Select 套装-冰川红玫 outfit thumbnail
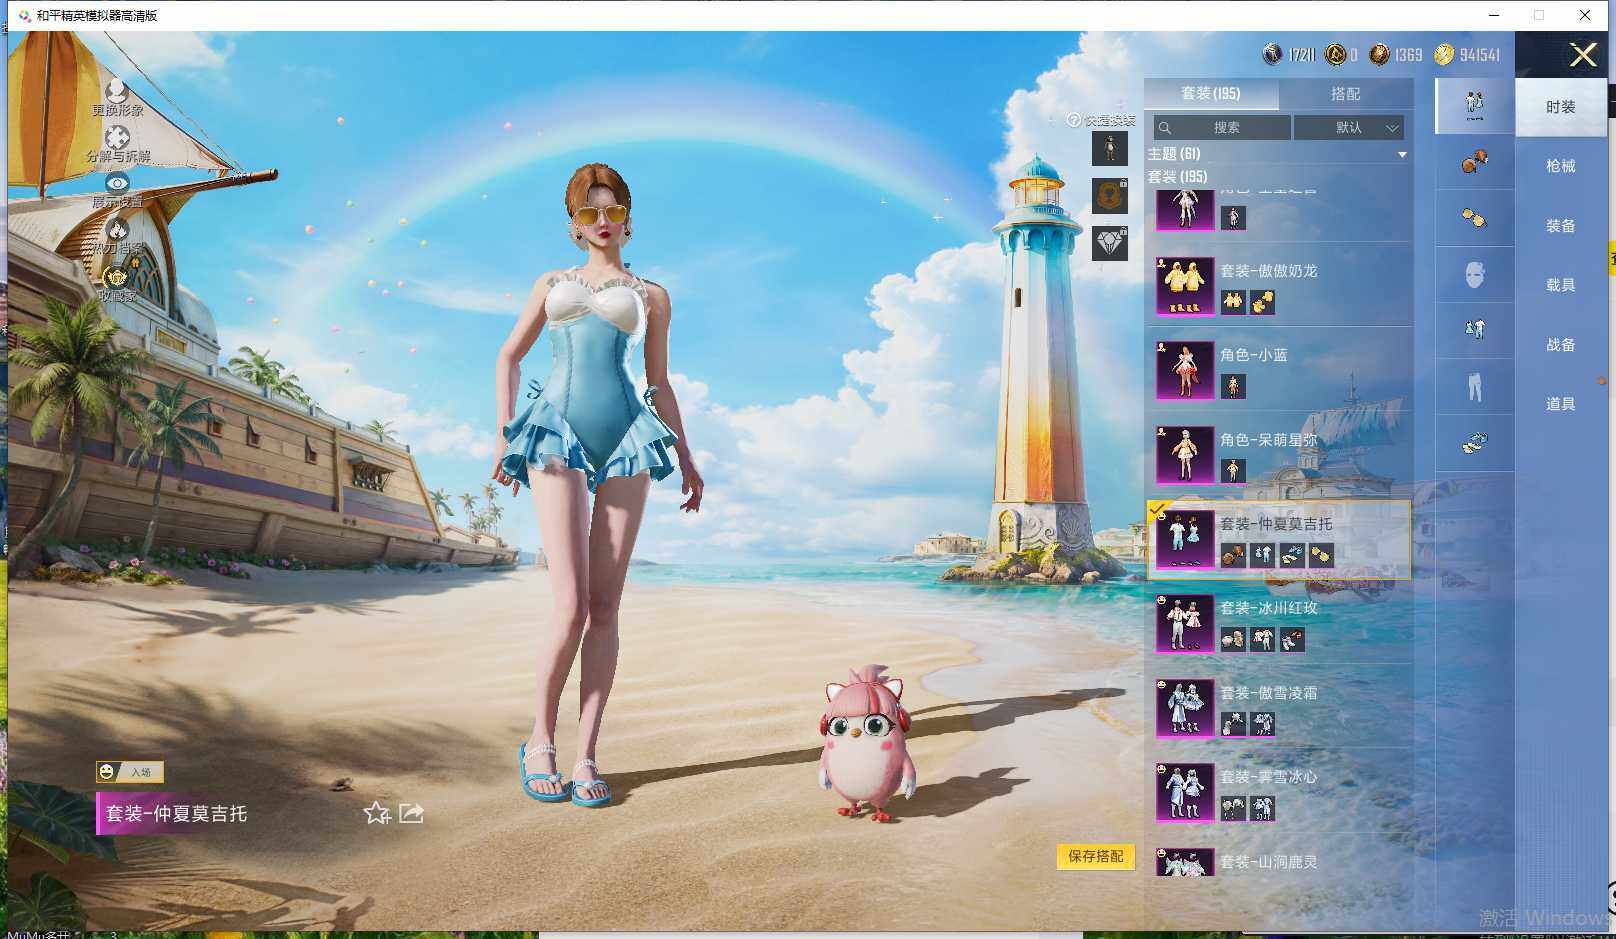Viewport: 1616px width, 939px height. coord(1185,624)
